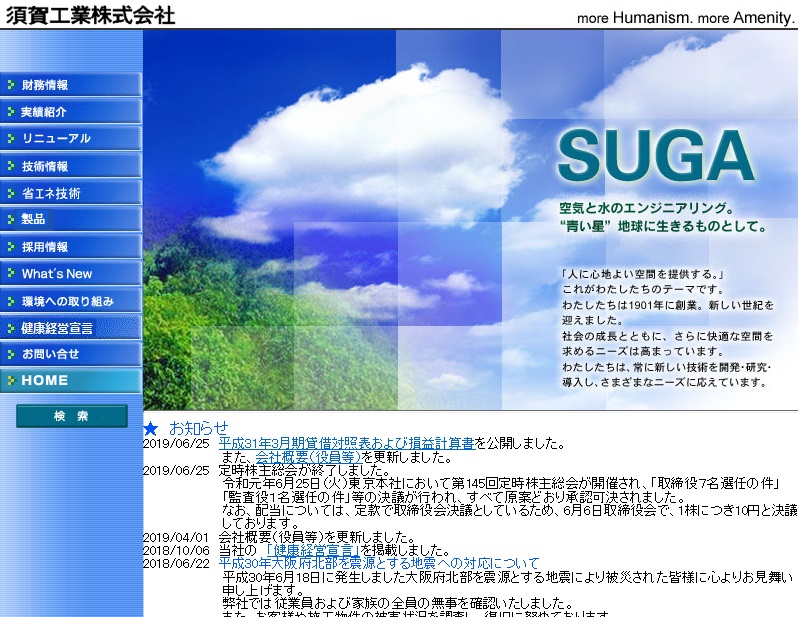
Task: Select the 製品 sidebar item
Action: pos(71,219)
